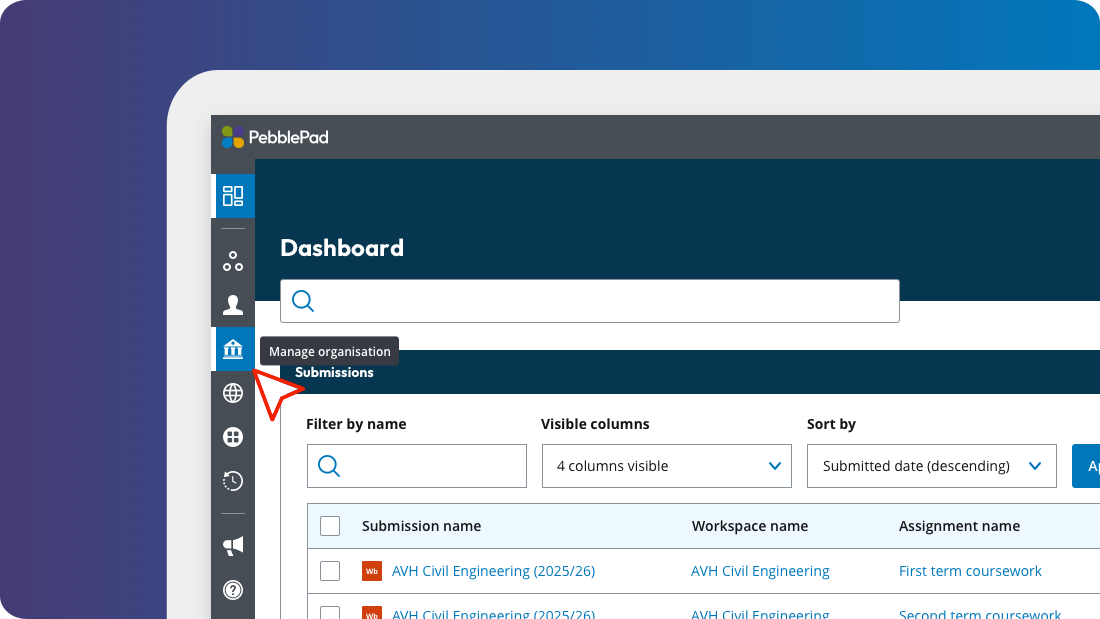Click the megaphone announcements icon
Viewport: 1100px width, 619px height.
pos(233,546)
